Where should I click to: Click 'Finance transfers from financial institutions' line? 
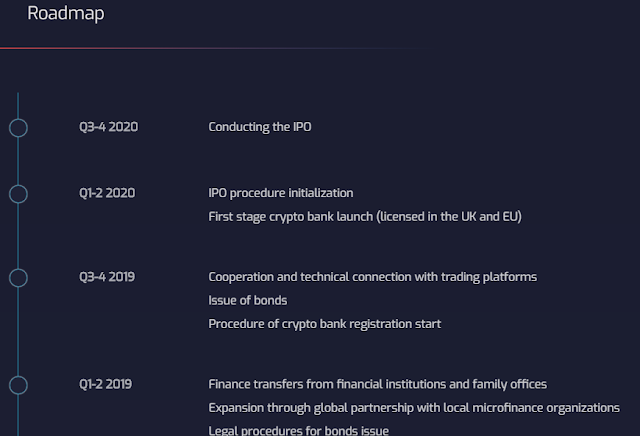[x=378, y=384]
